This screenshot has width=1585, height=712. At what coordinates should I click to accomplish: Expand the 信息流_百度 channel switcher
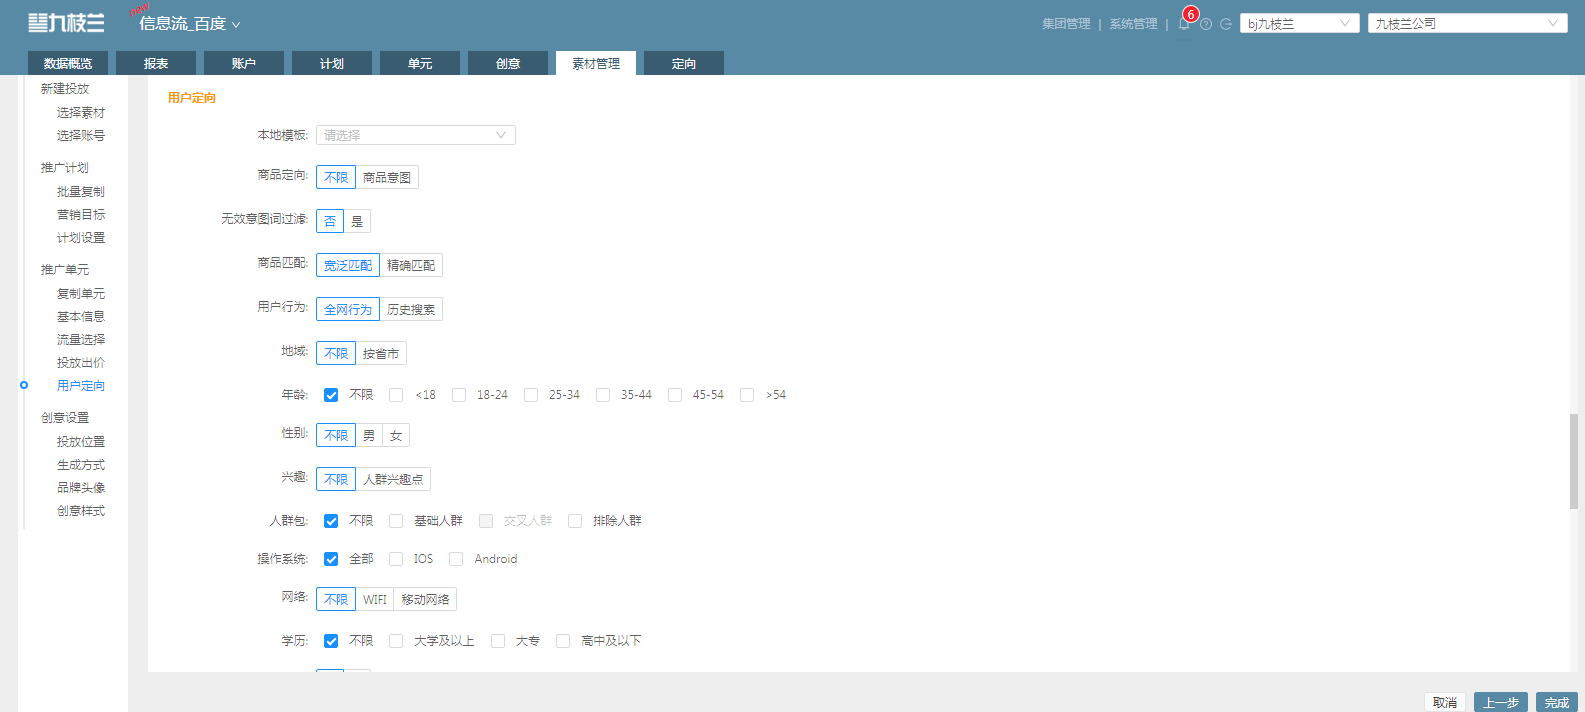189,23
